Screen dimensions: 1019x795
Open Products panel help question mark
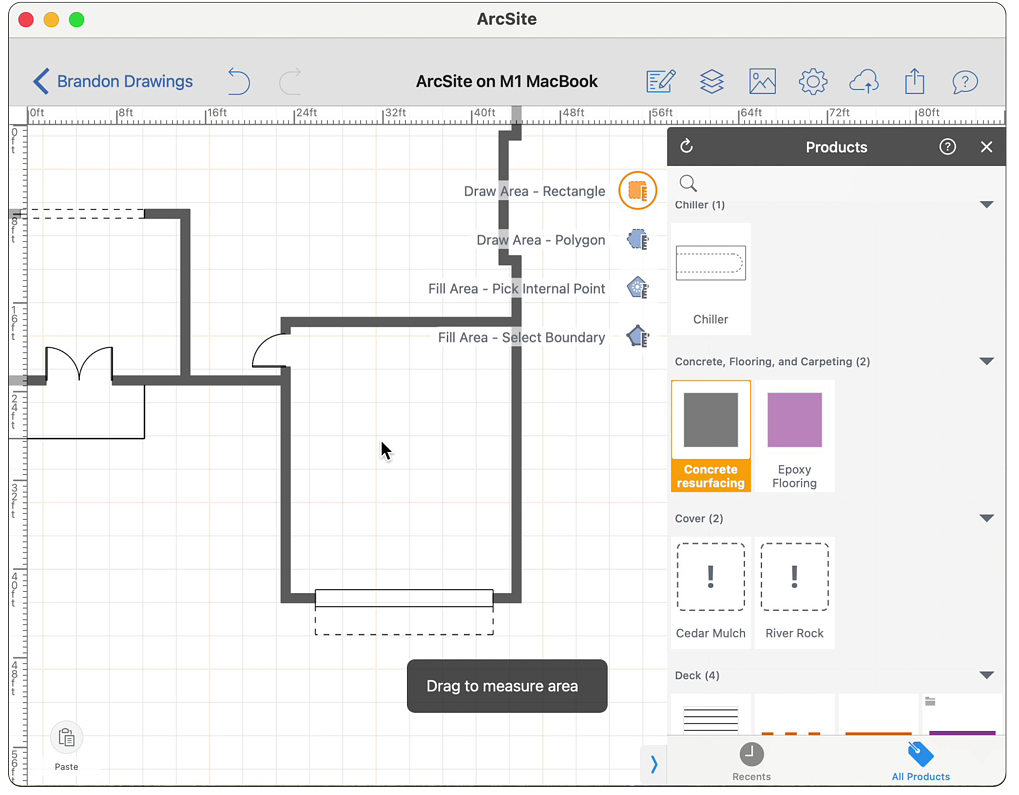[x=947, y=146]
